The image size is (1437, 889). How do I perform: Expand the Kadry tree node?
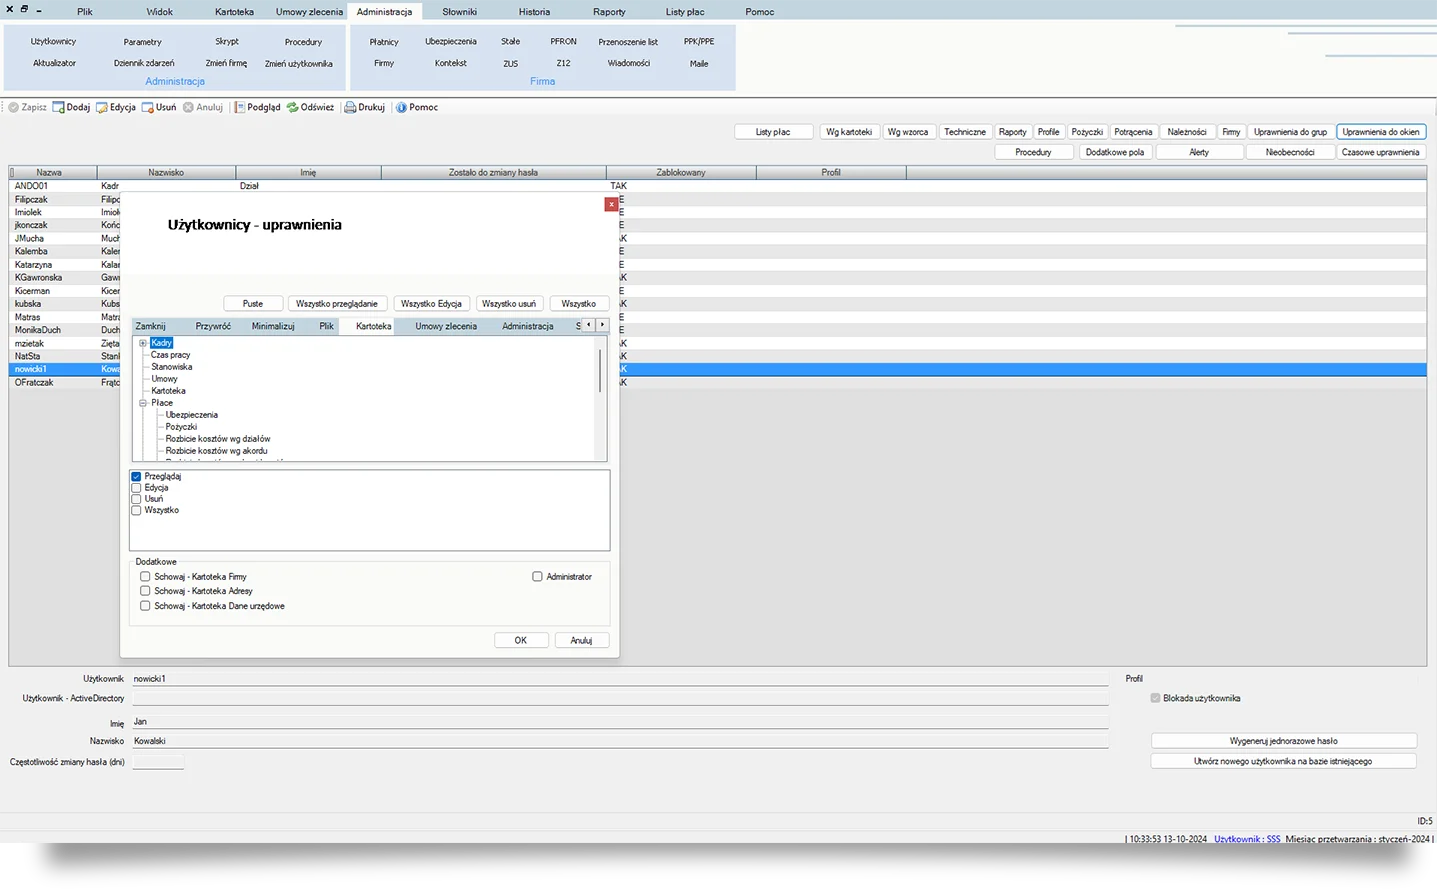pyautogui.click(x=143, y=343)
